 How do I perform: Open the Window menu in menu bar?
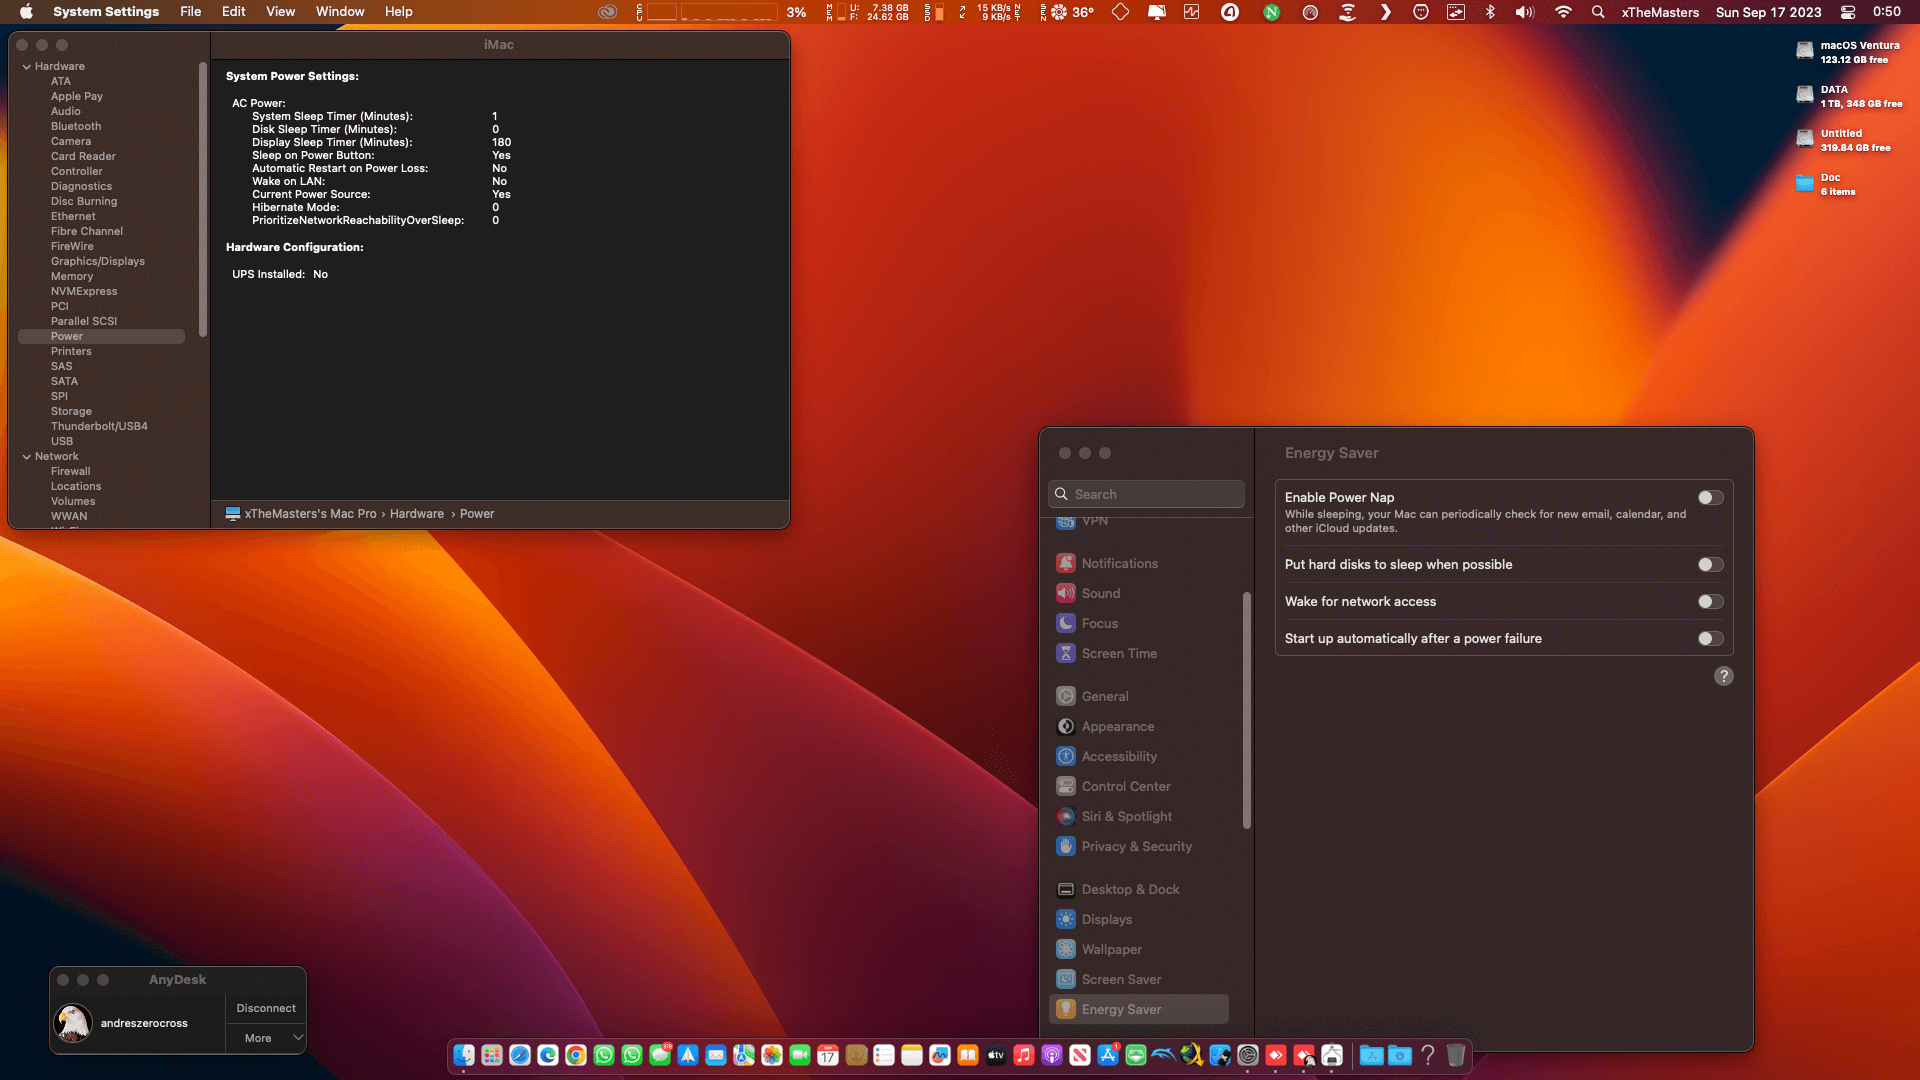pos(340,12)
